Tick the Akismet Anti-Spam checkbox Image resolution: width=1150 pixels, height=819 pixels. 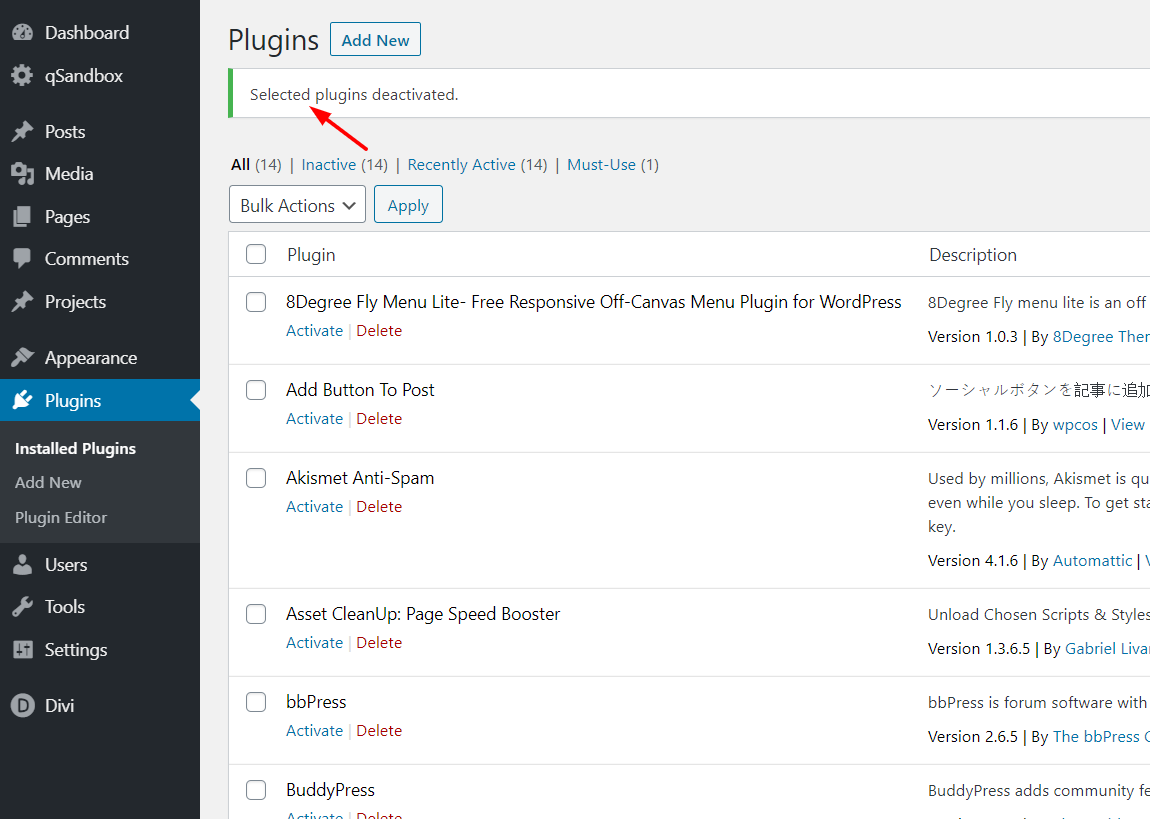point(256,478)
